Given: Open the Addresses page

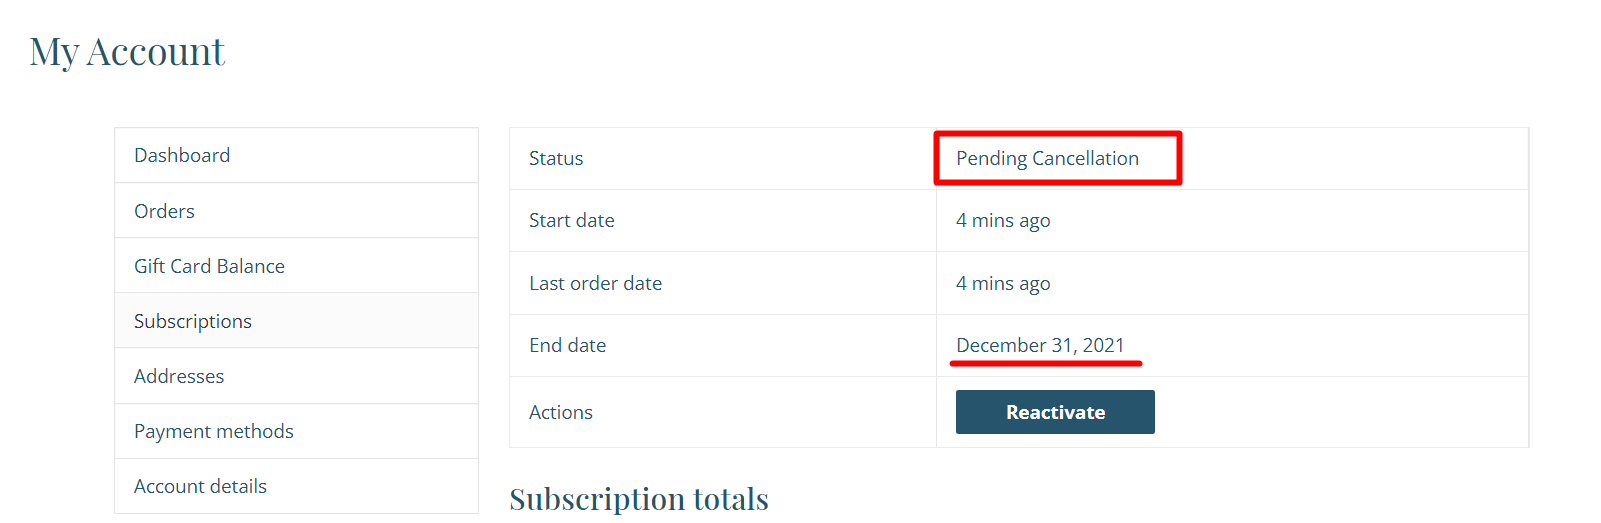Looking at the screenshot, I should tap(179, 376).
